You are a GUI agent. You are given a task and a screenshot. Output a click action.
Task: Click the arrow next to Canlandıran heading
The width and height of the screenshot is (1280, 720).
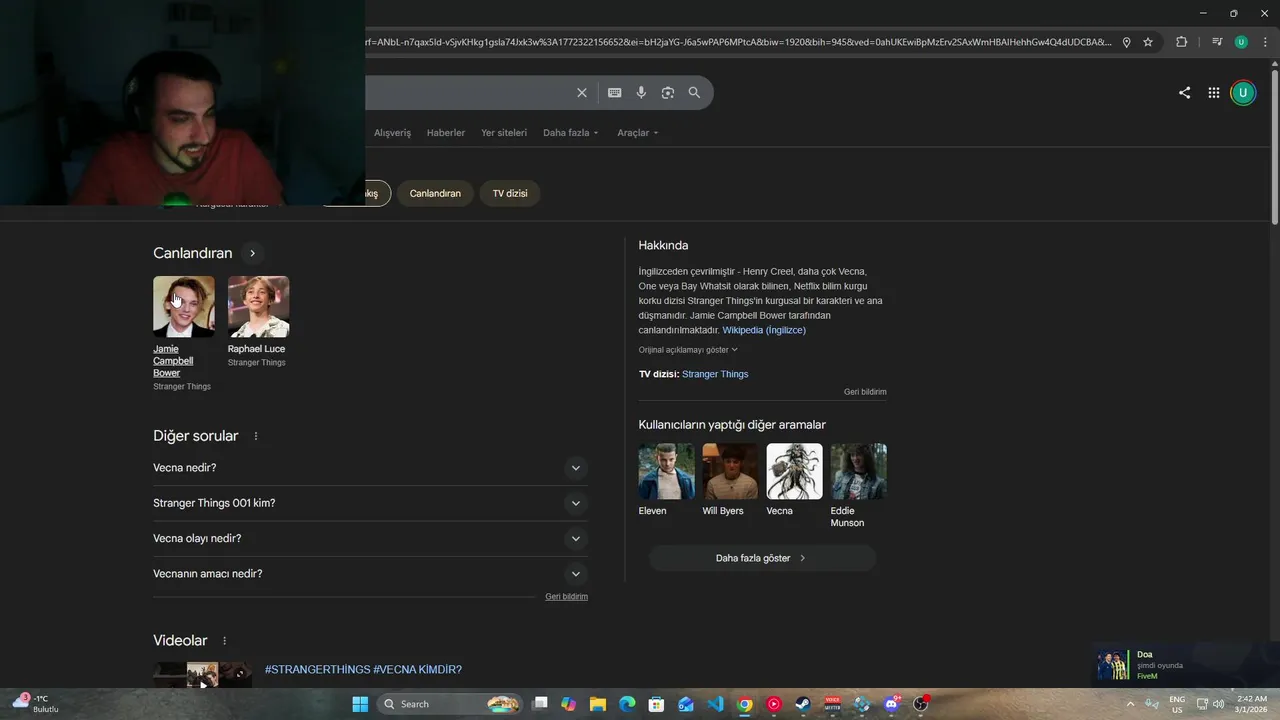[252, 254]
